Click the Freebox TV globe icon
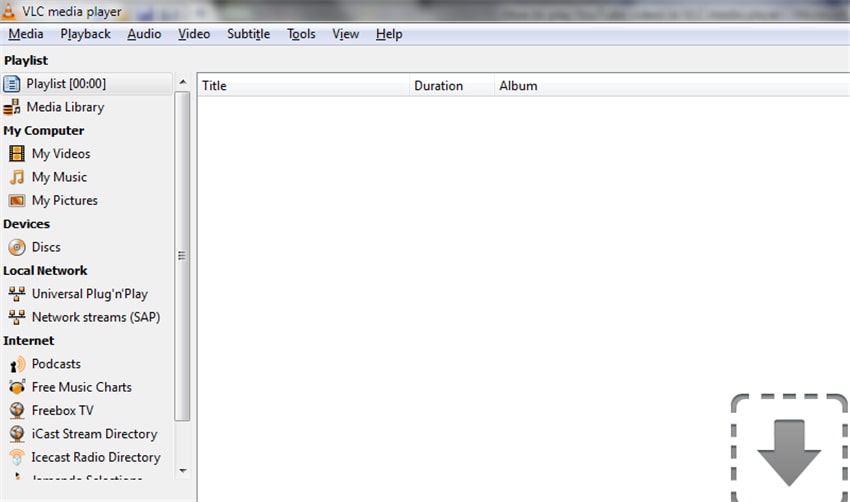The image size is (850, 502). click(17, 410)
